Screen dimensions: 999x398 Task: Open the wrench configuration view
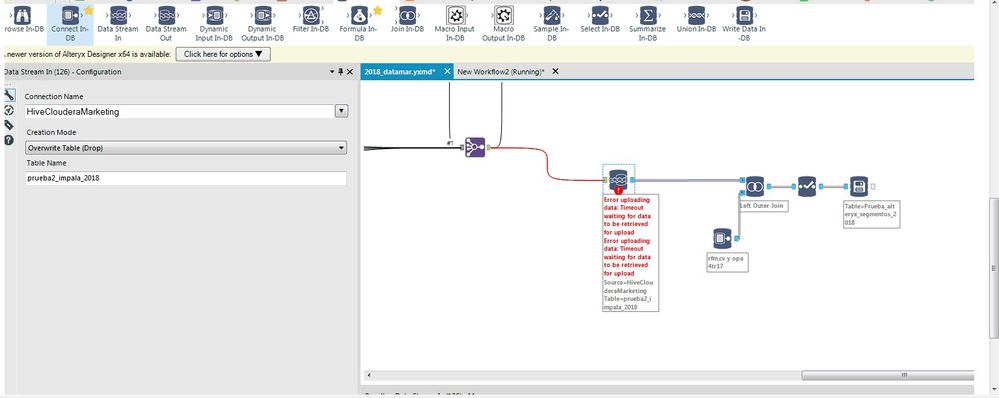[9, 96]
